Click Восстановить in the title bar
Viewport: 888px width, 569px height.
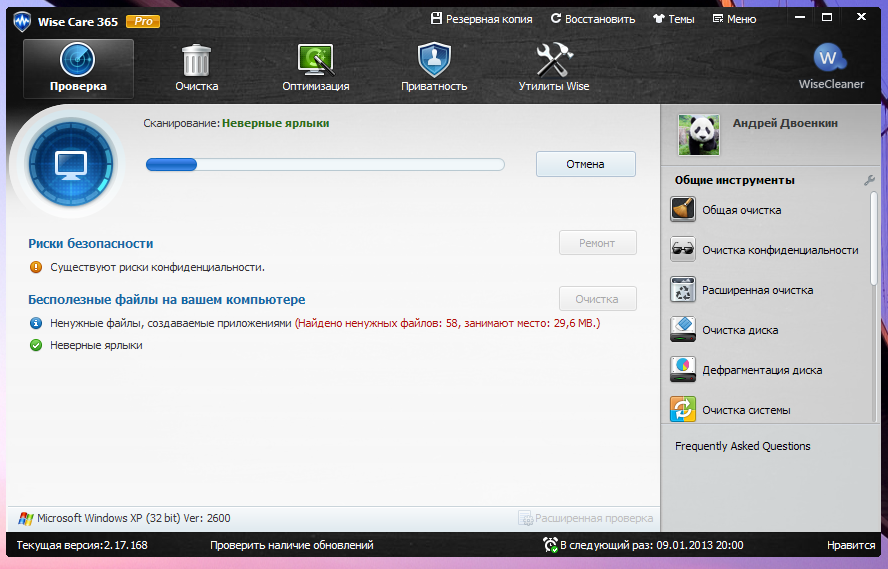point(592,19)
